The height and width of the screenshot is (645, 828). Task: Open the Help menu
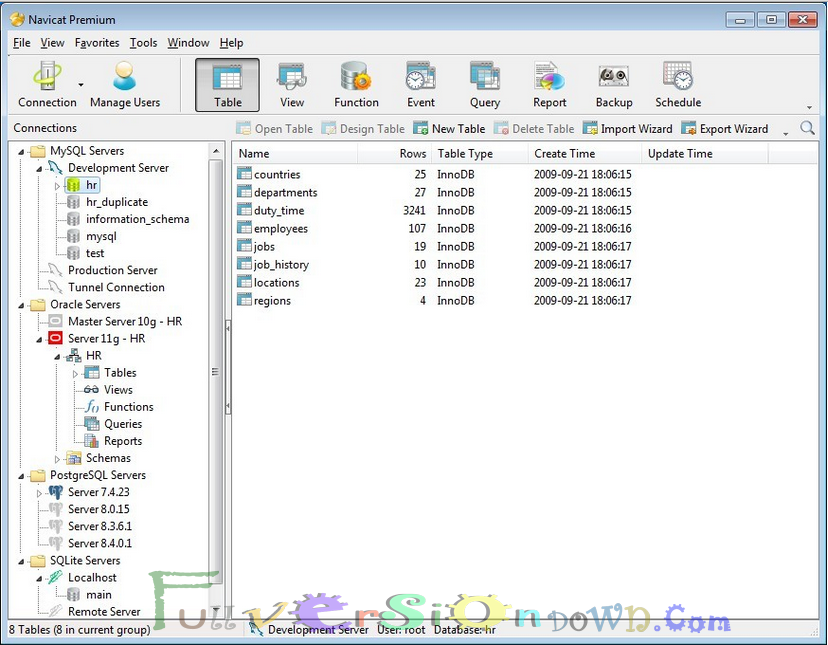tap(231, 43)
